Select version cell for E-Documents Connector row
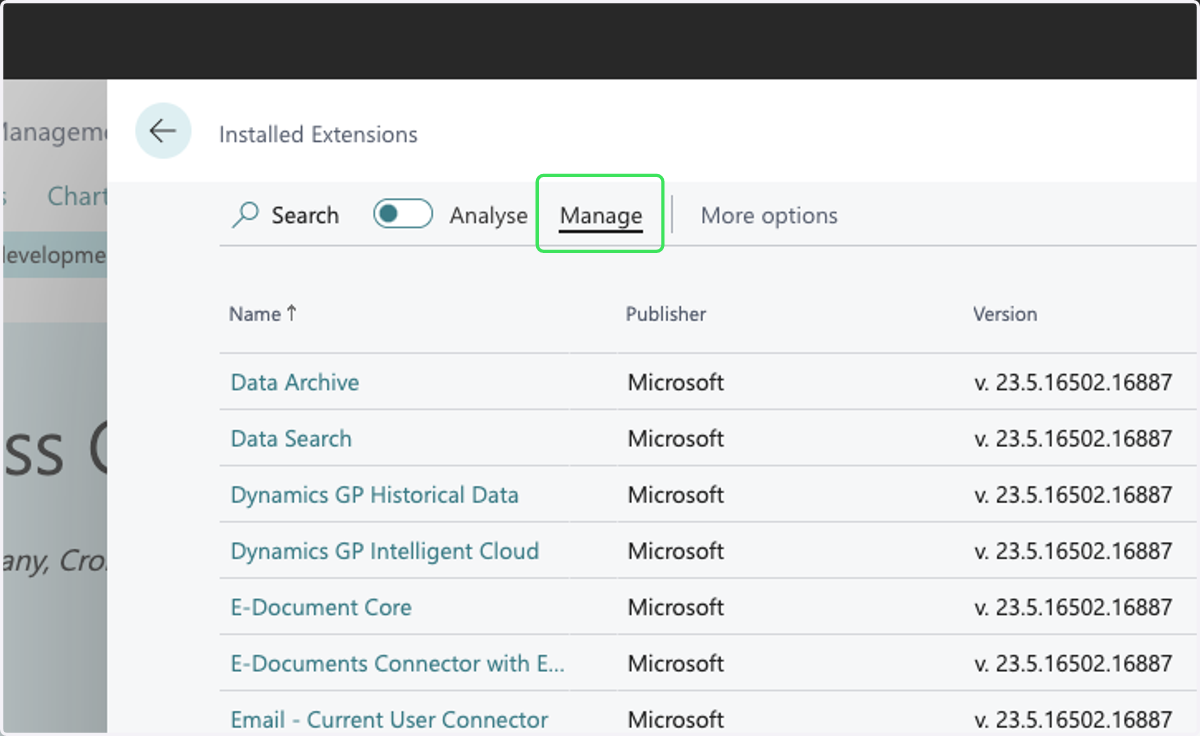1200x736 pixels. (x=1073, y=663)
